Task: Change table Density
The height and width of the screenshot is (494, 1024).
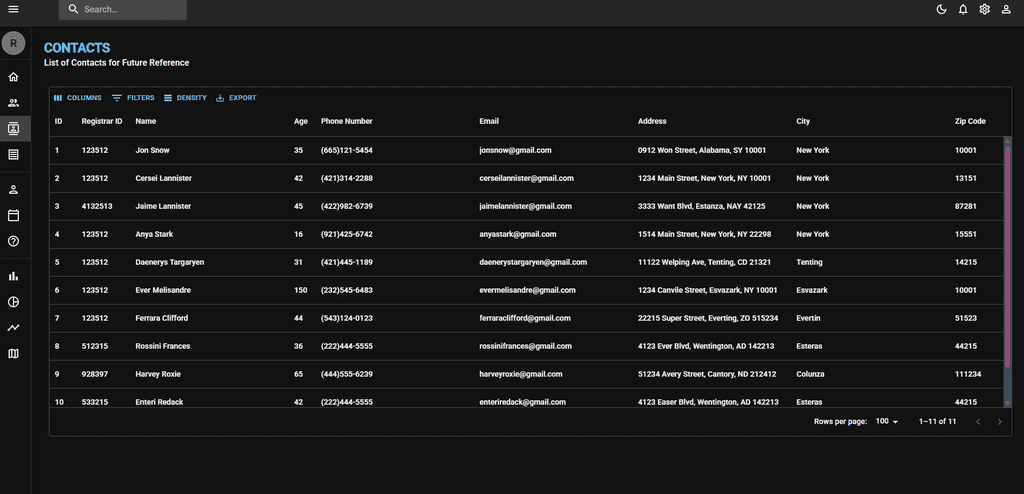Action: [185, 98]
